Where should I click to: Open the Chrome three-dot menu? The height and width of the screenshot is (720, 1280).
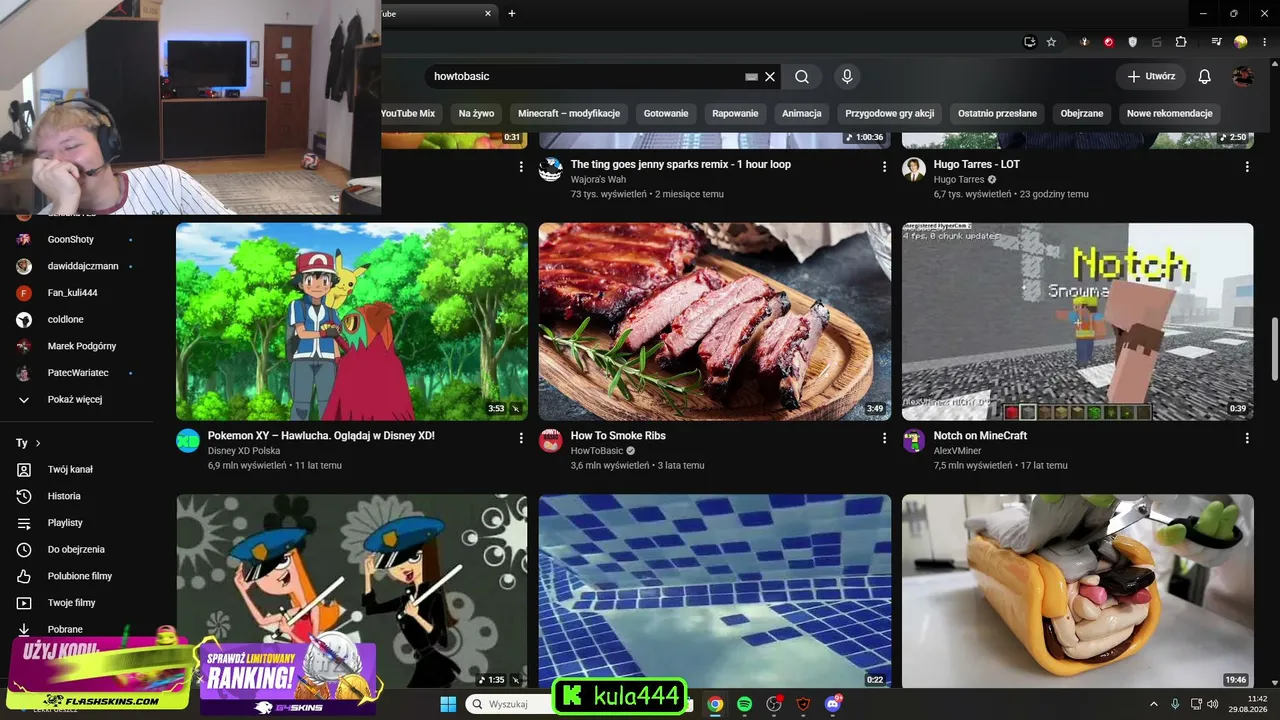1264,42
